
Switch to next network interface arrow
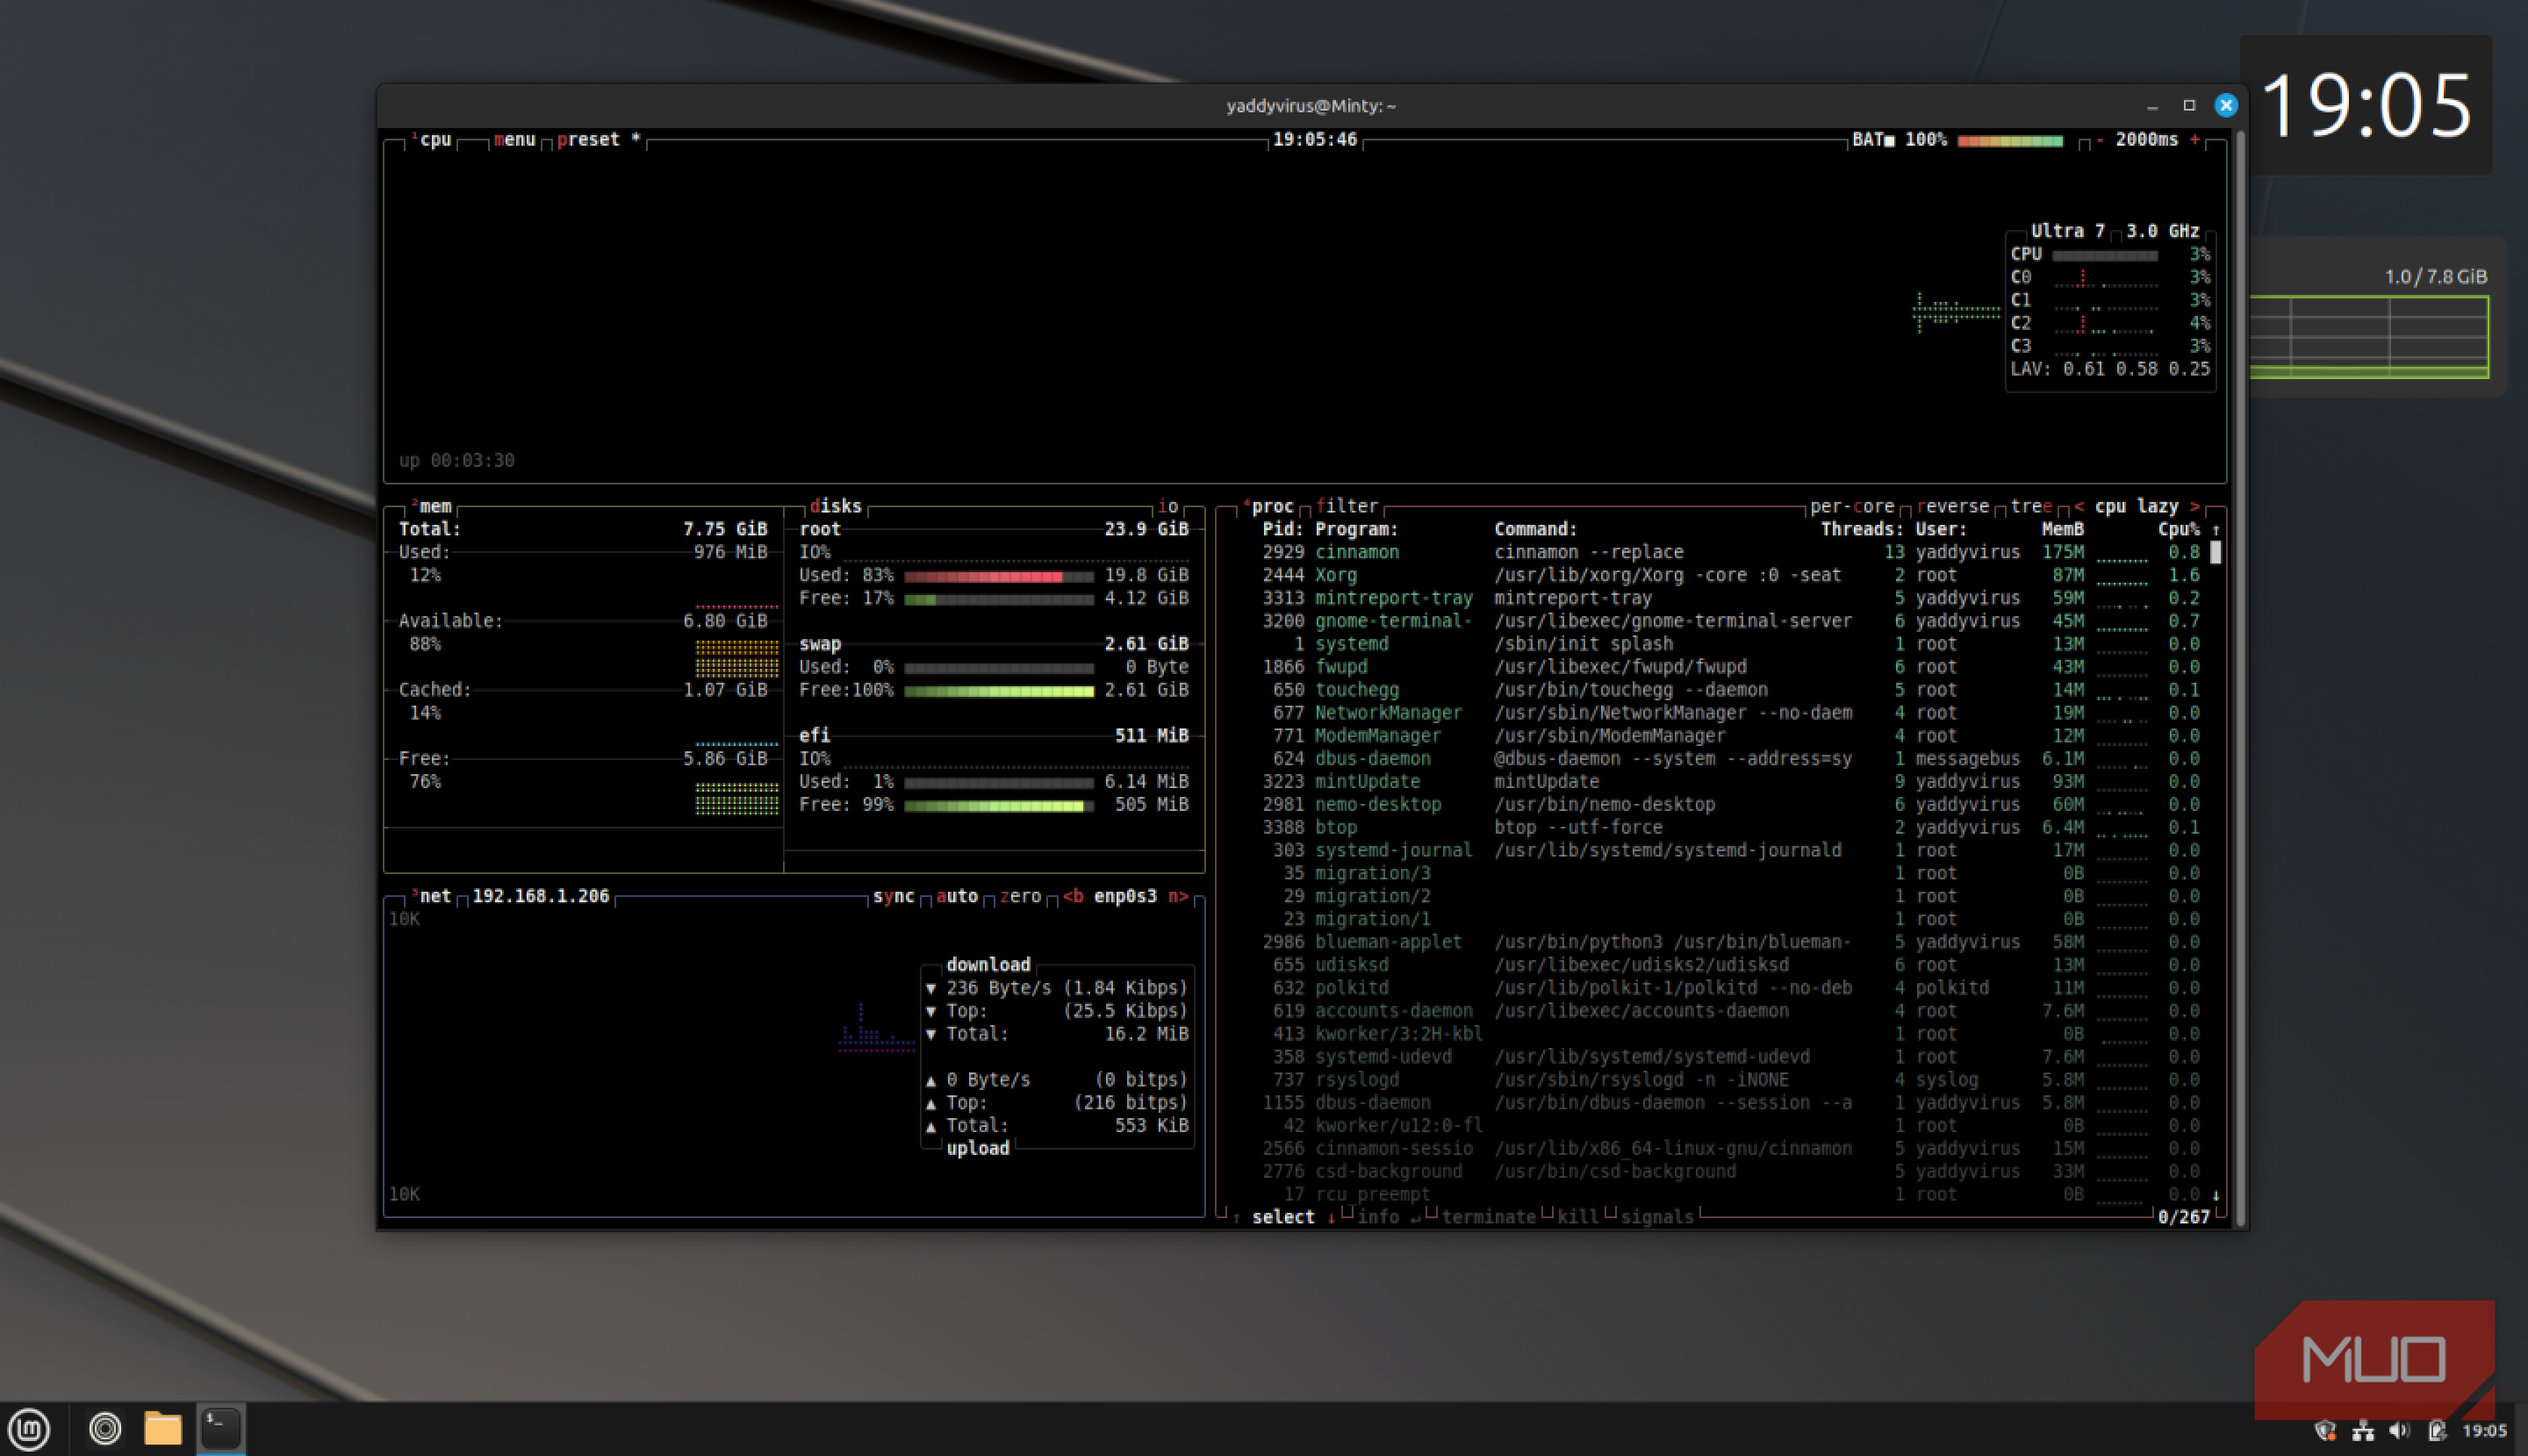click(x=1178, y=896)
